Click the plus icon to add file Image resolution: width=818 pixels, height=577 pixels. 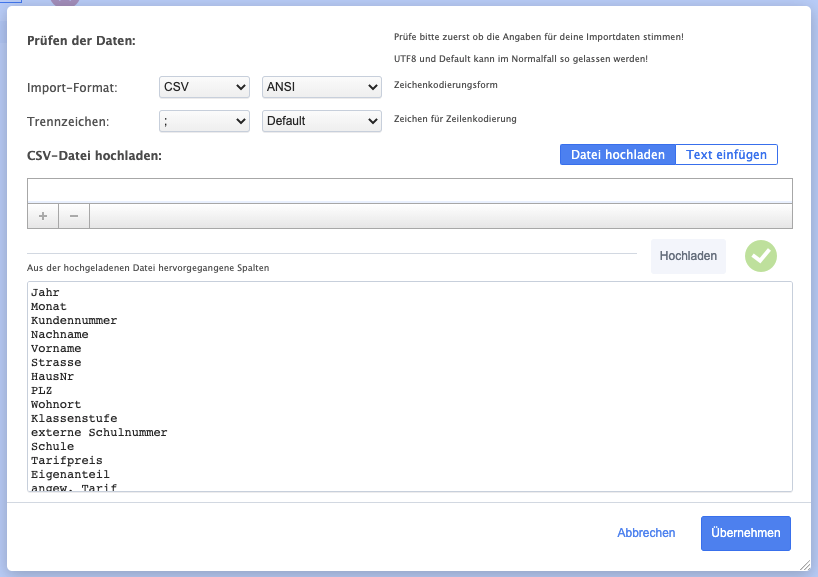coord(42,216)
